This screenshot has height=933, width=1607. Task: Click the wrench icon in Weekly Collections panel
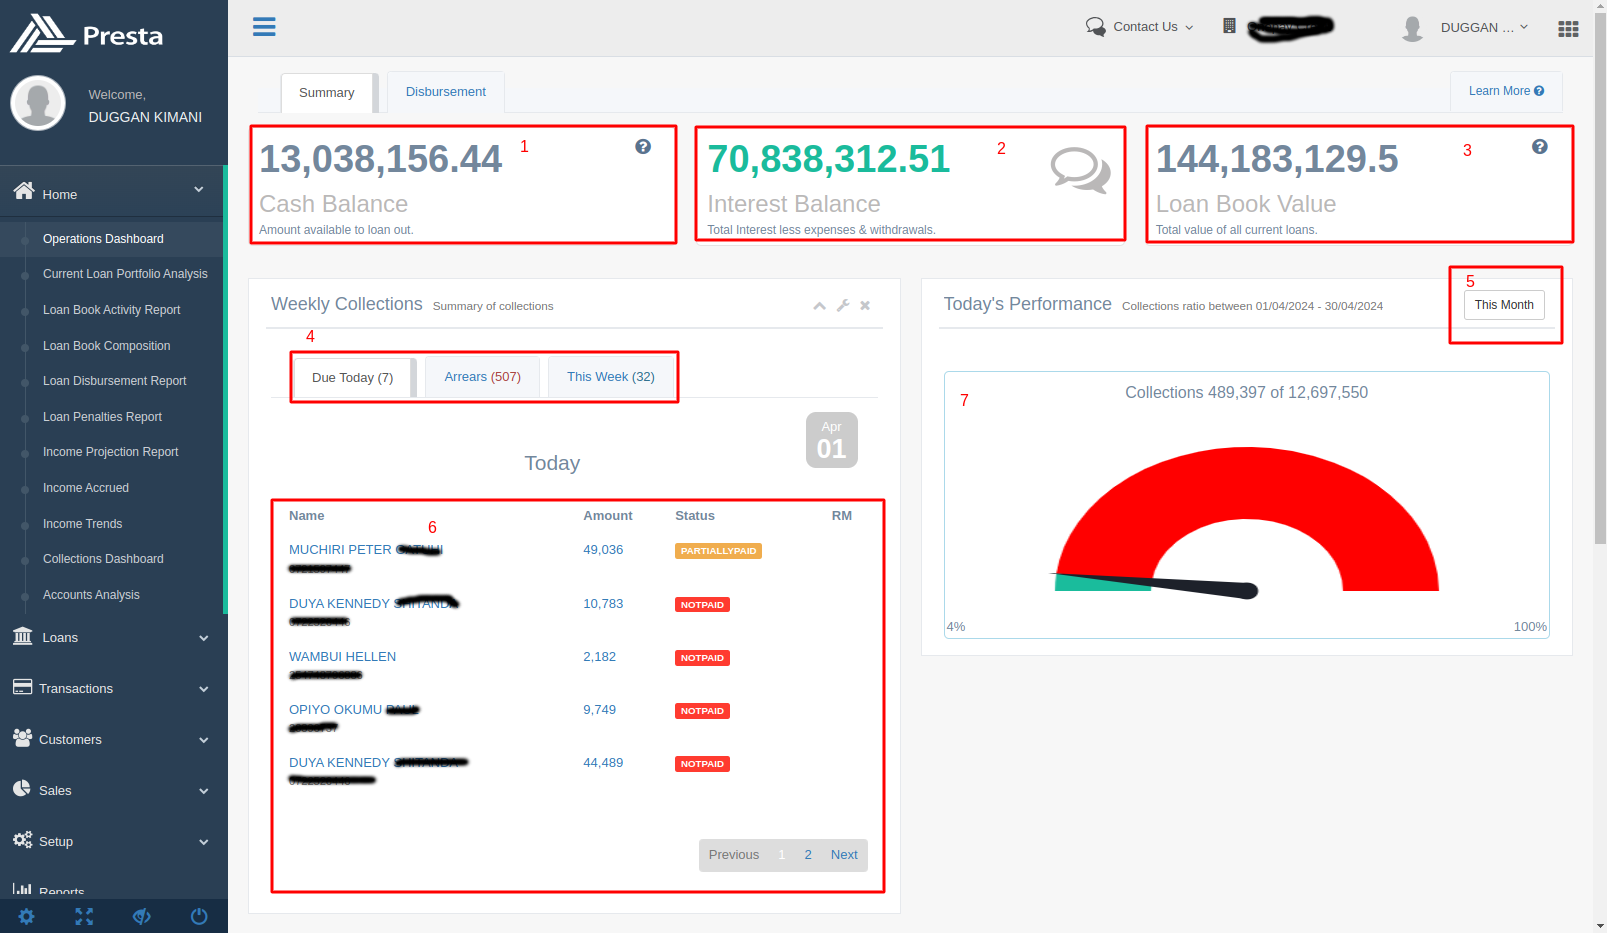pyautogui.click(x=843, y=306)
